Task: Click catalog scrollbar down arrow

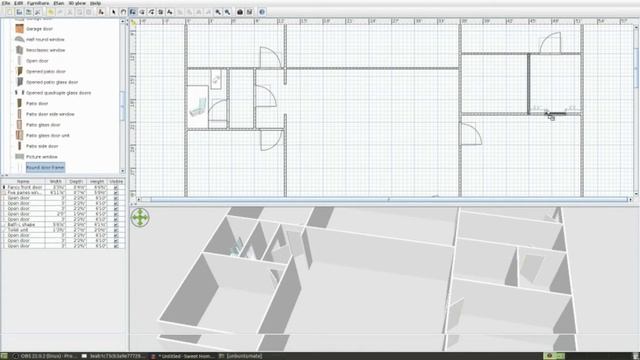Action: [x=123, y=171]
